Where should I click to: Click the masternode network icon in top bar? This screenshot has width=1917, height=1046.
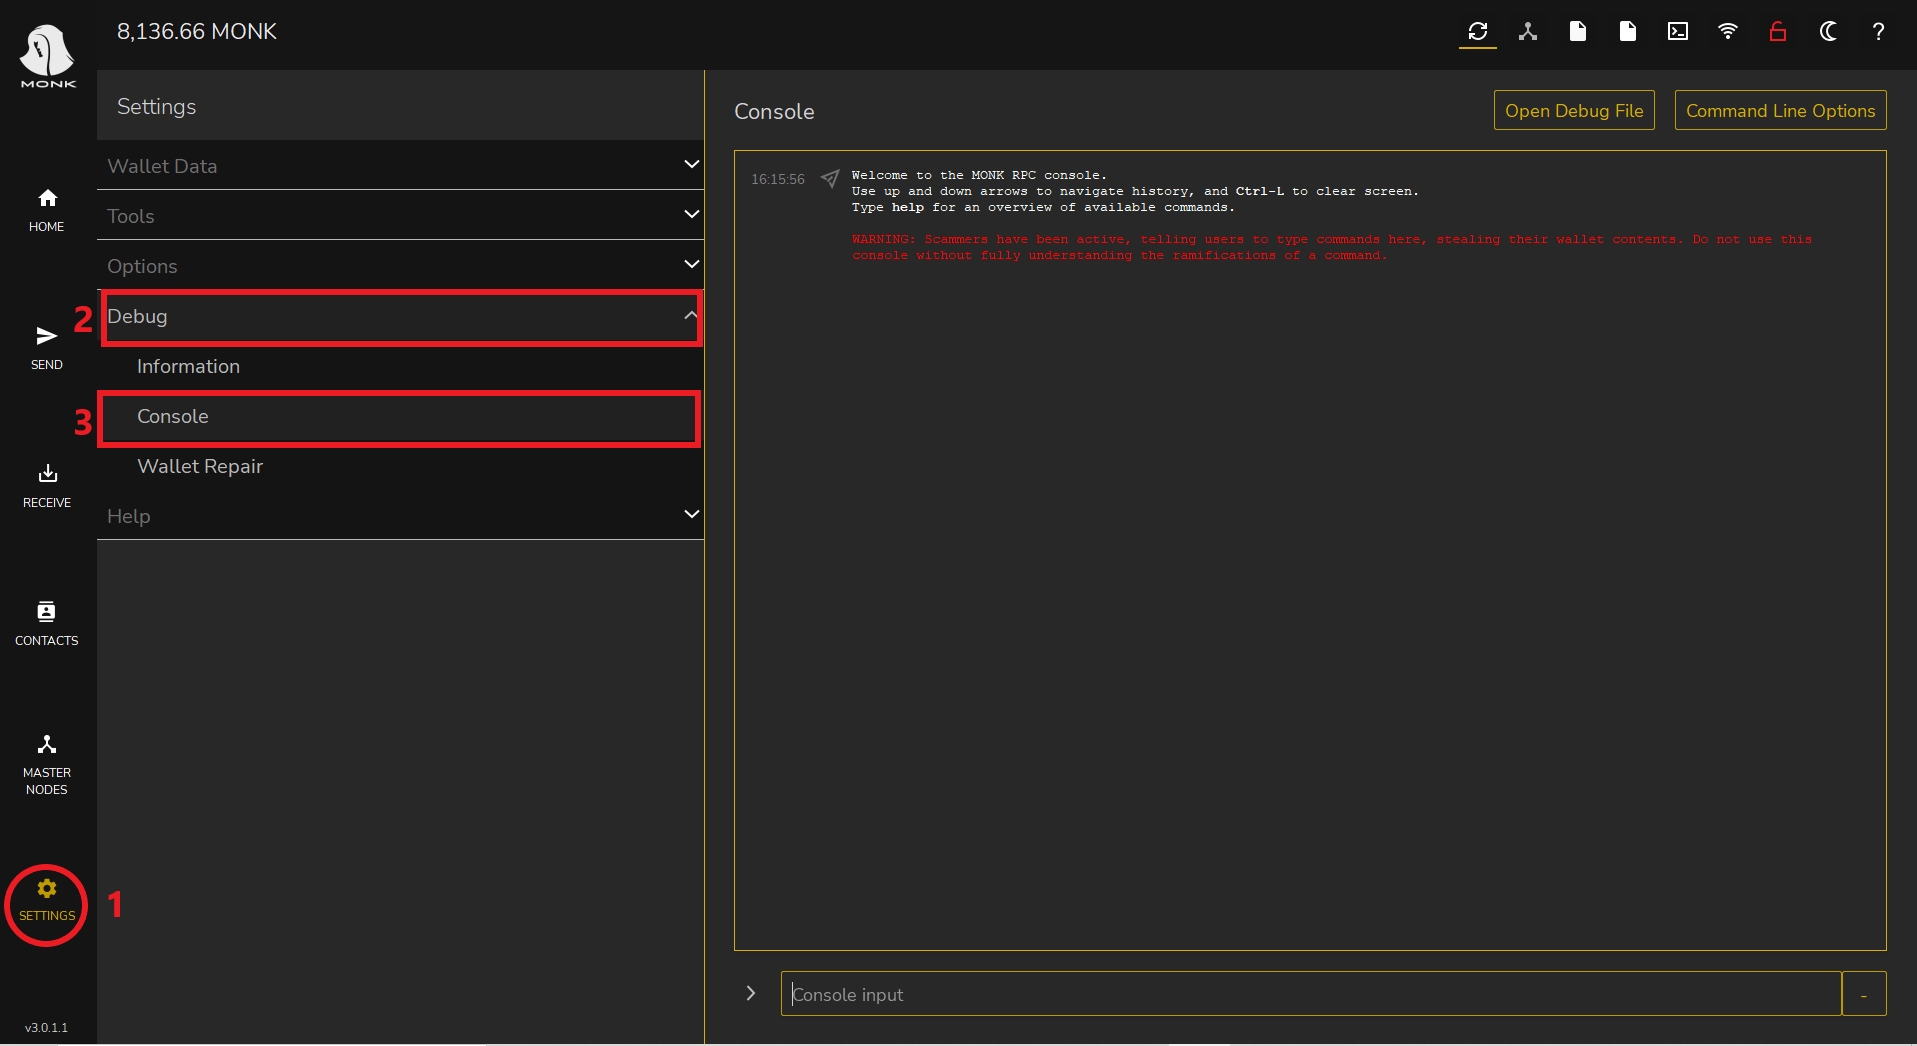click(1528, 31)
